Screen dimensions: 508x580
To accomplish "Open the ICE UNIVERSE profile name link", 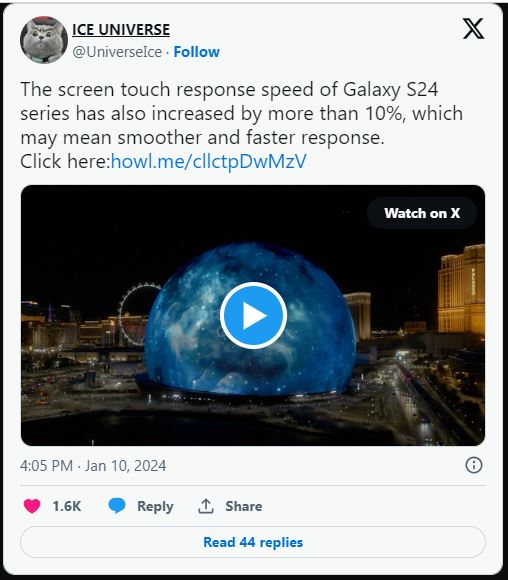I will [x=121, y=30].
